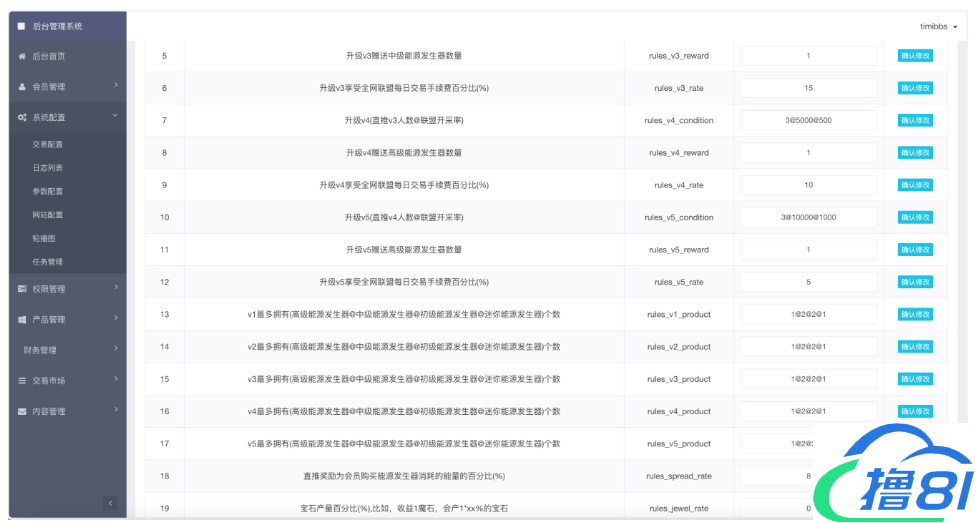Click the list icon beside 交易市场
The height and width of the screenshot is (523, 975).
pyautogui.click(x=22, y=381)
